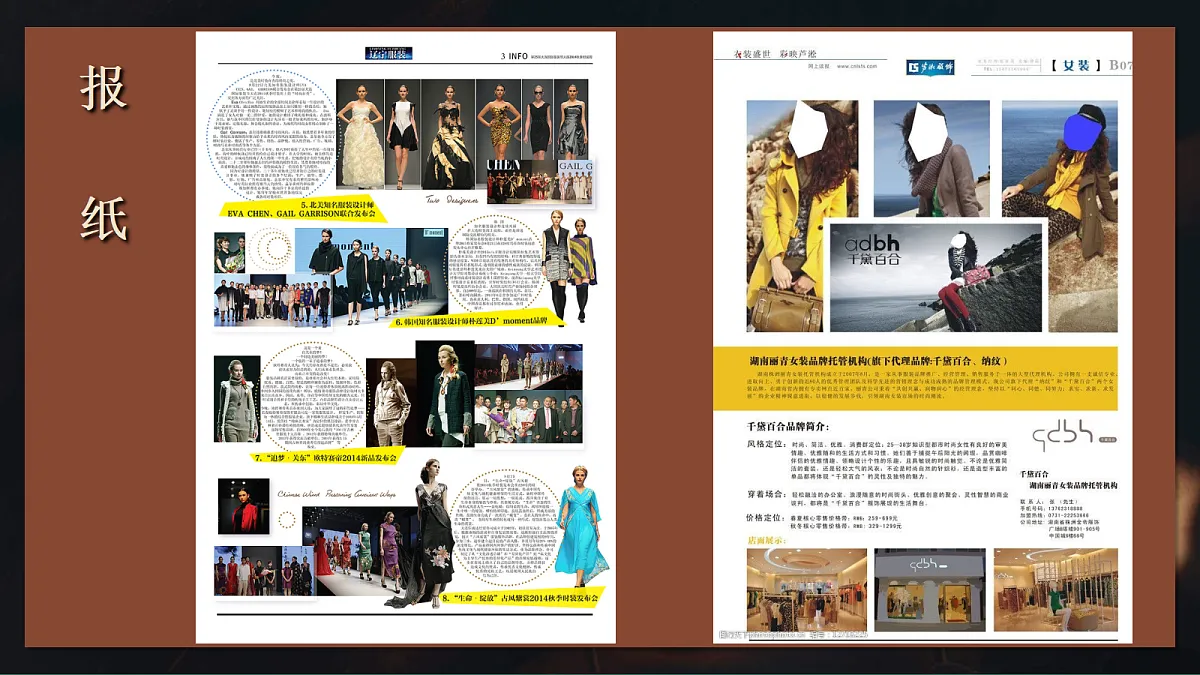Screen dimensions: 1200x675
Task: Select the model in red jacket photo
Action: [244, 506]
